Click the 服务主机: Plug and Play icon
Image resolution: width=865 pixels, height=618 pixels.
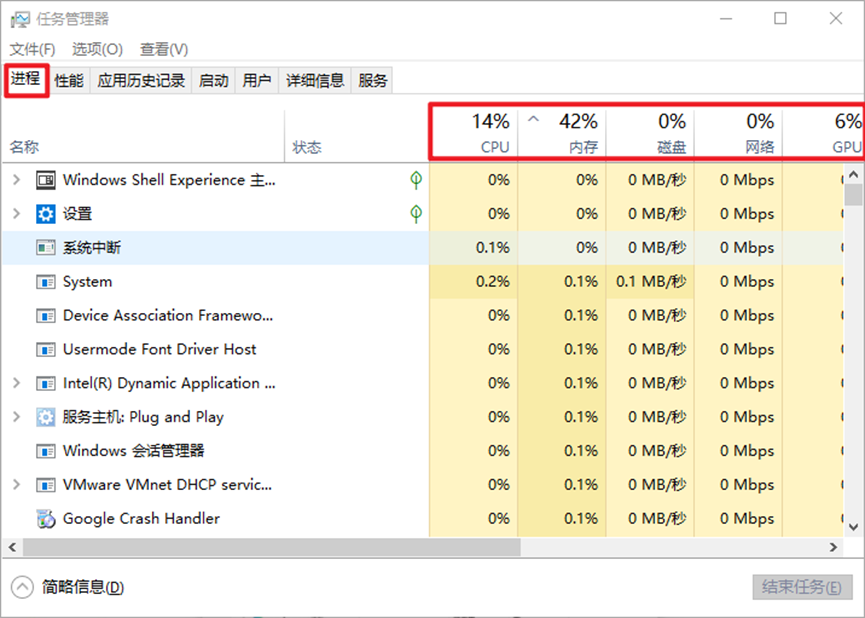click(x=46, y=417)
